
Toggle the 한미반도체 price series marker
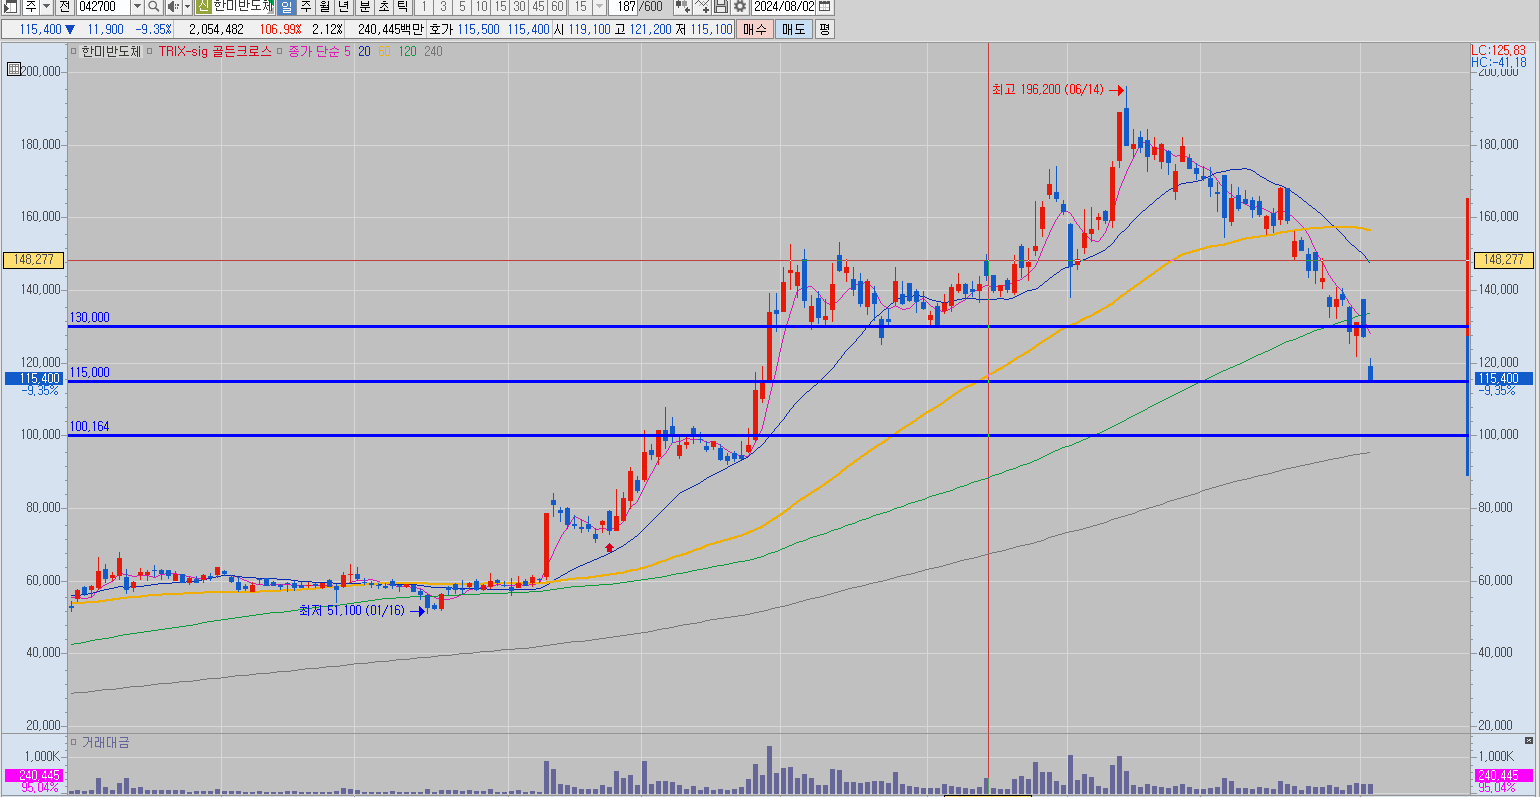(75, 51)
